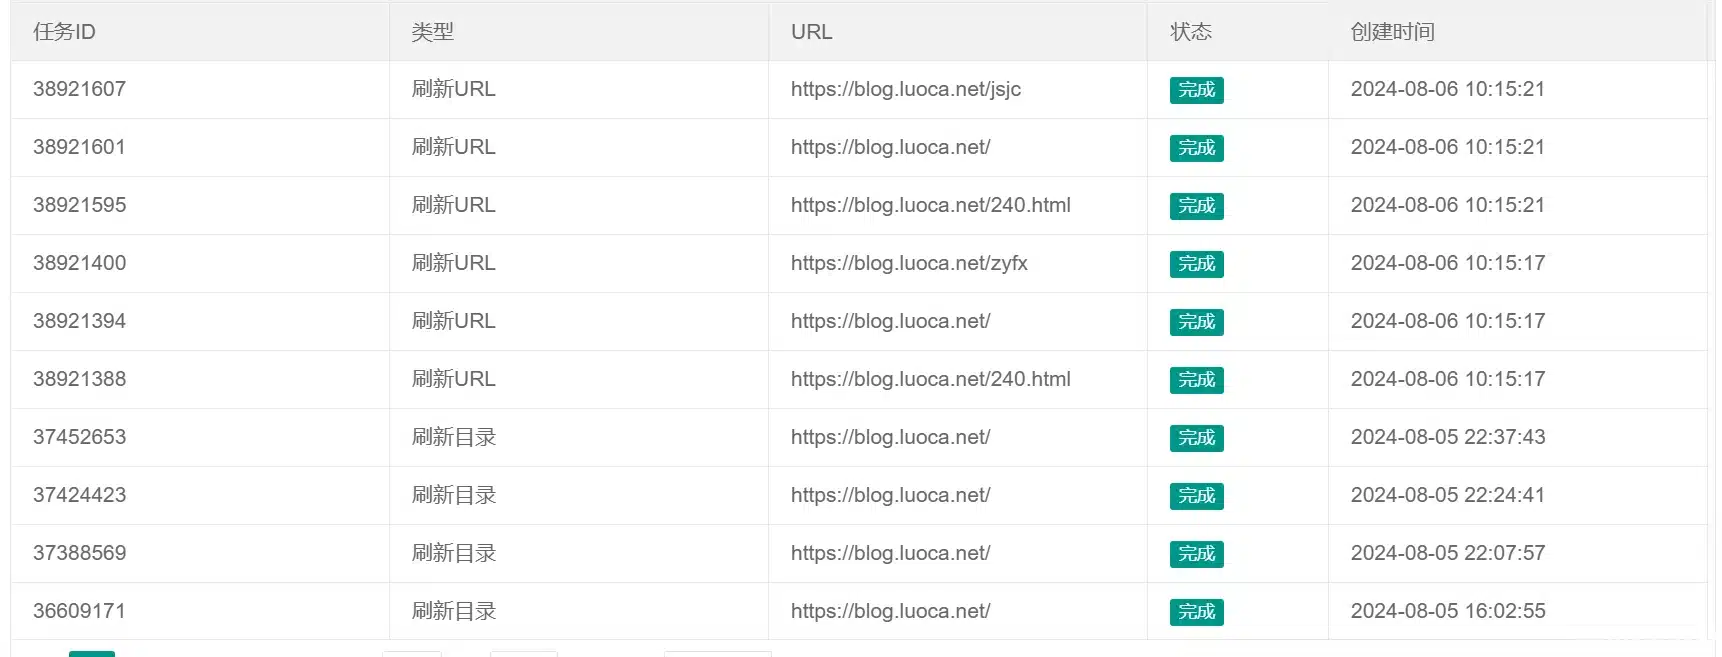Click the 完成 badge in the 36609171 row

point(1196,612)
